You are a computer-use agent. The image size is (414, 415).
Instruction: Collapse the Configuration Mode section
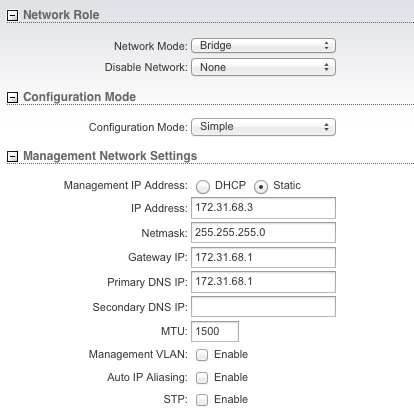12,97
